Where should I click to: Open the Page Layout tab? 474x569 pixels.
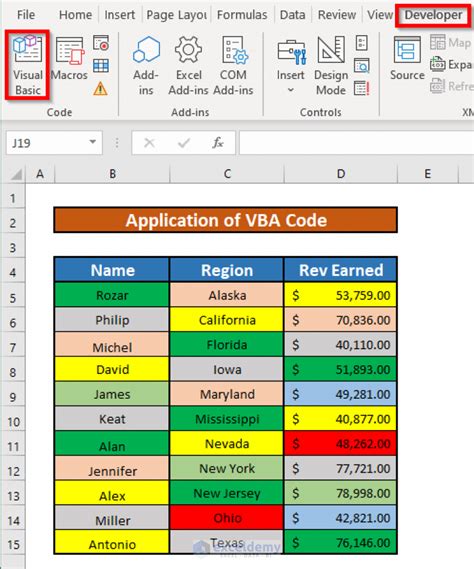pos(176,15)
